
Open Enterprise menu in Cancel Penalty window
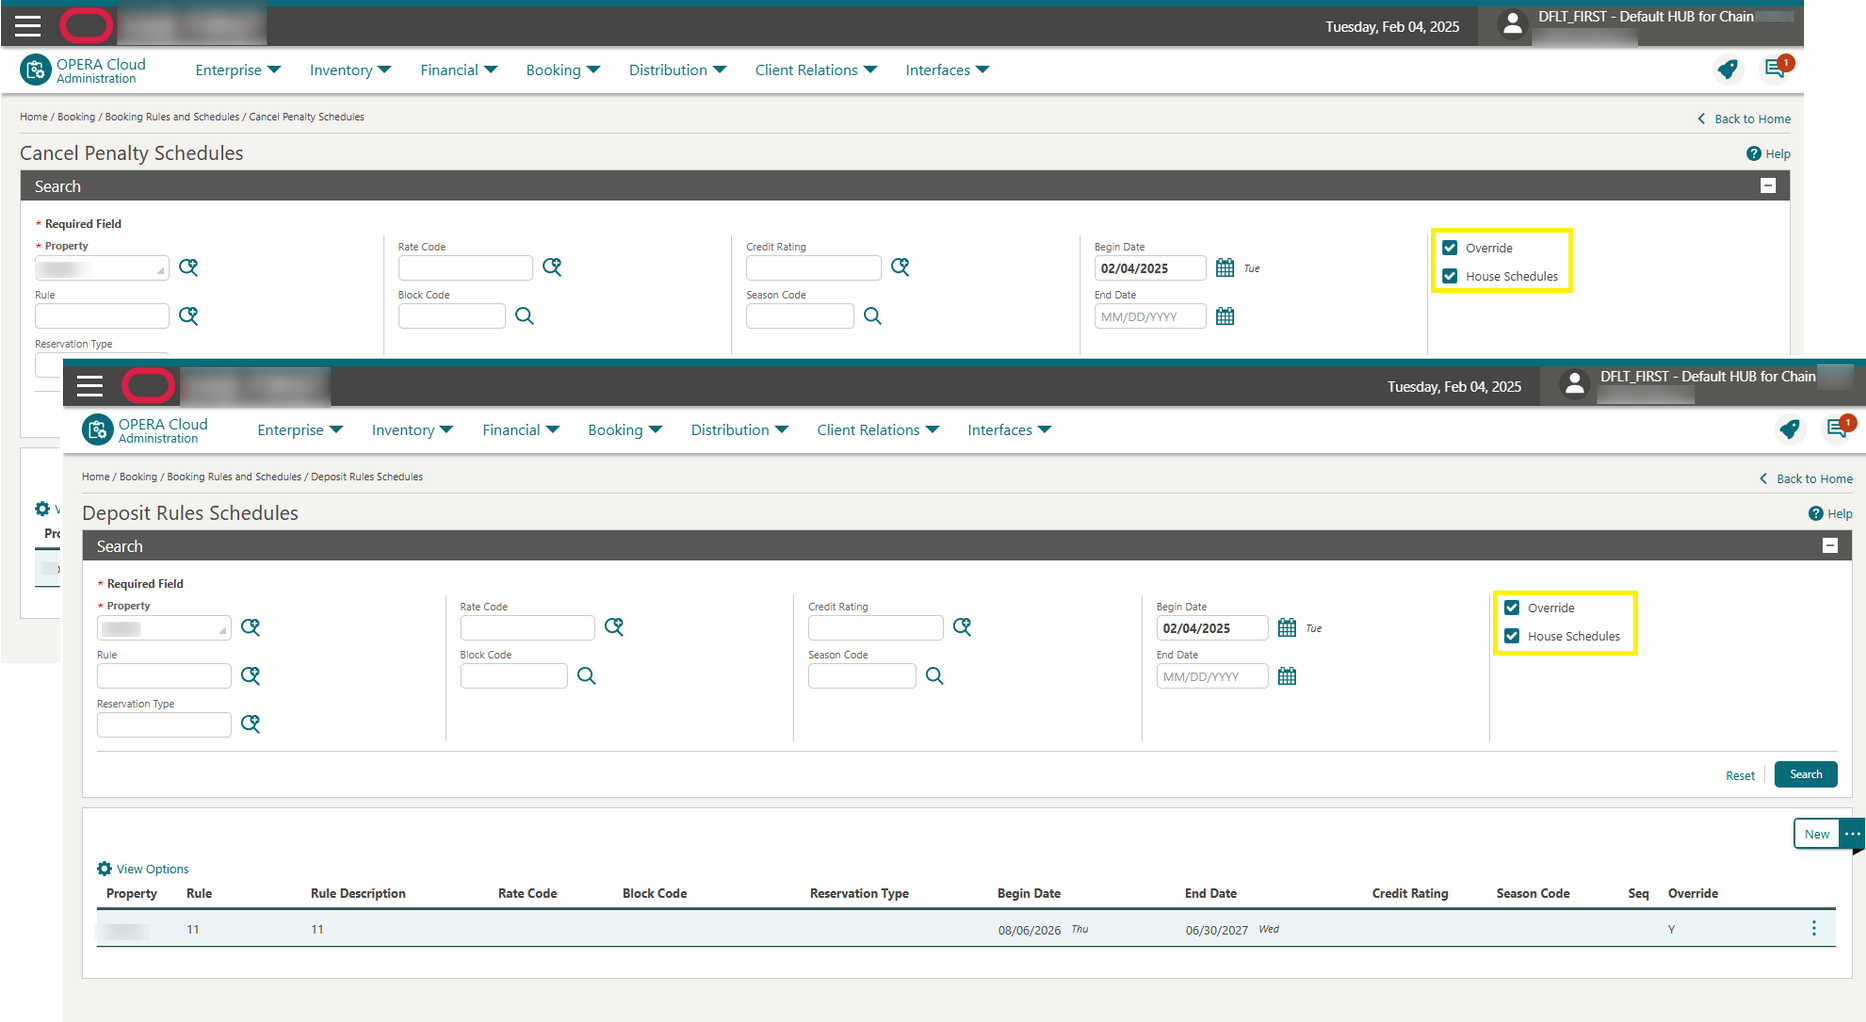[238, 70]
